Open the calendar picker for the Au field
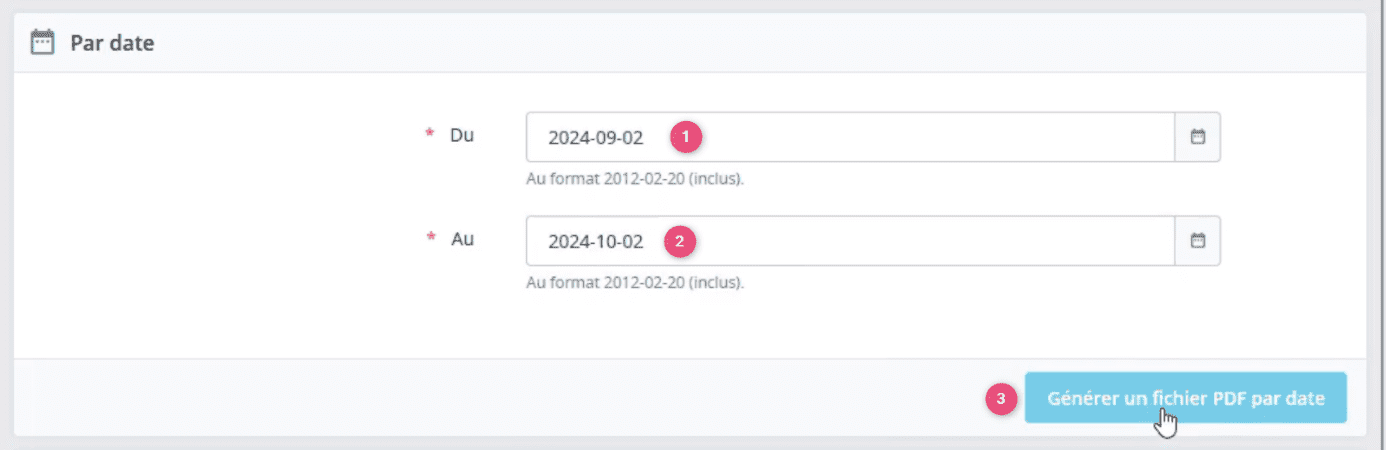The image size is (1386, 450). (x=1198, y=241)
